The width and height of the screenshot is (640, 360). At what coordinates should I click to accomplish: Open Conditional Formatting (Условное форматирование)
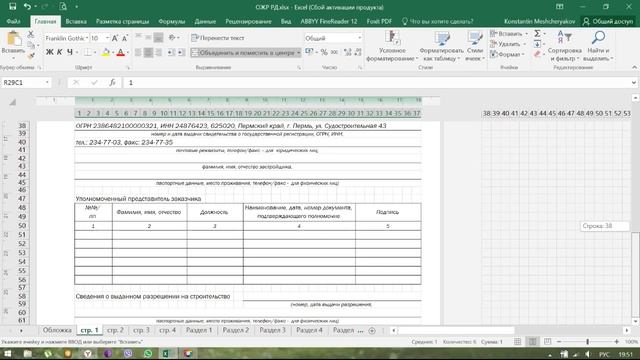click(x=392, y=46)
